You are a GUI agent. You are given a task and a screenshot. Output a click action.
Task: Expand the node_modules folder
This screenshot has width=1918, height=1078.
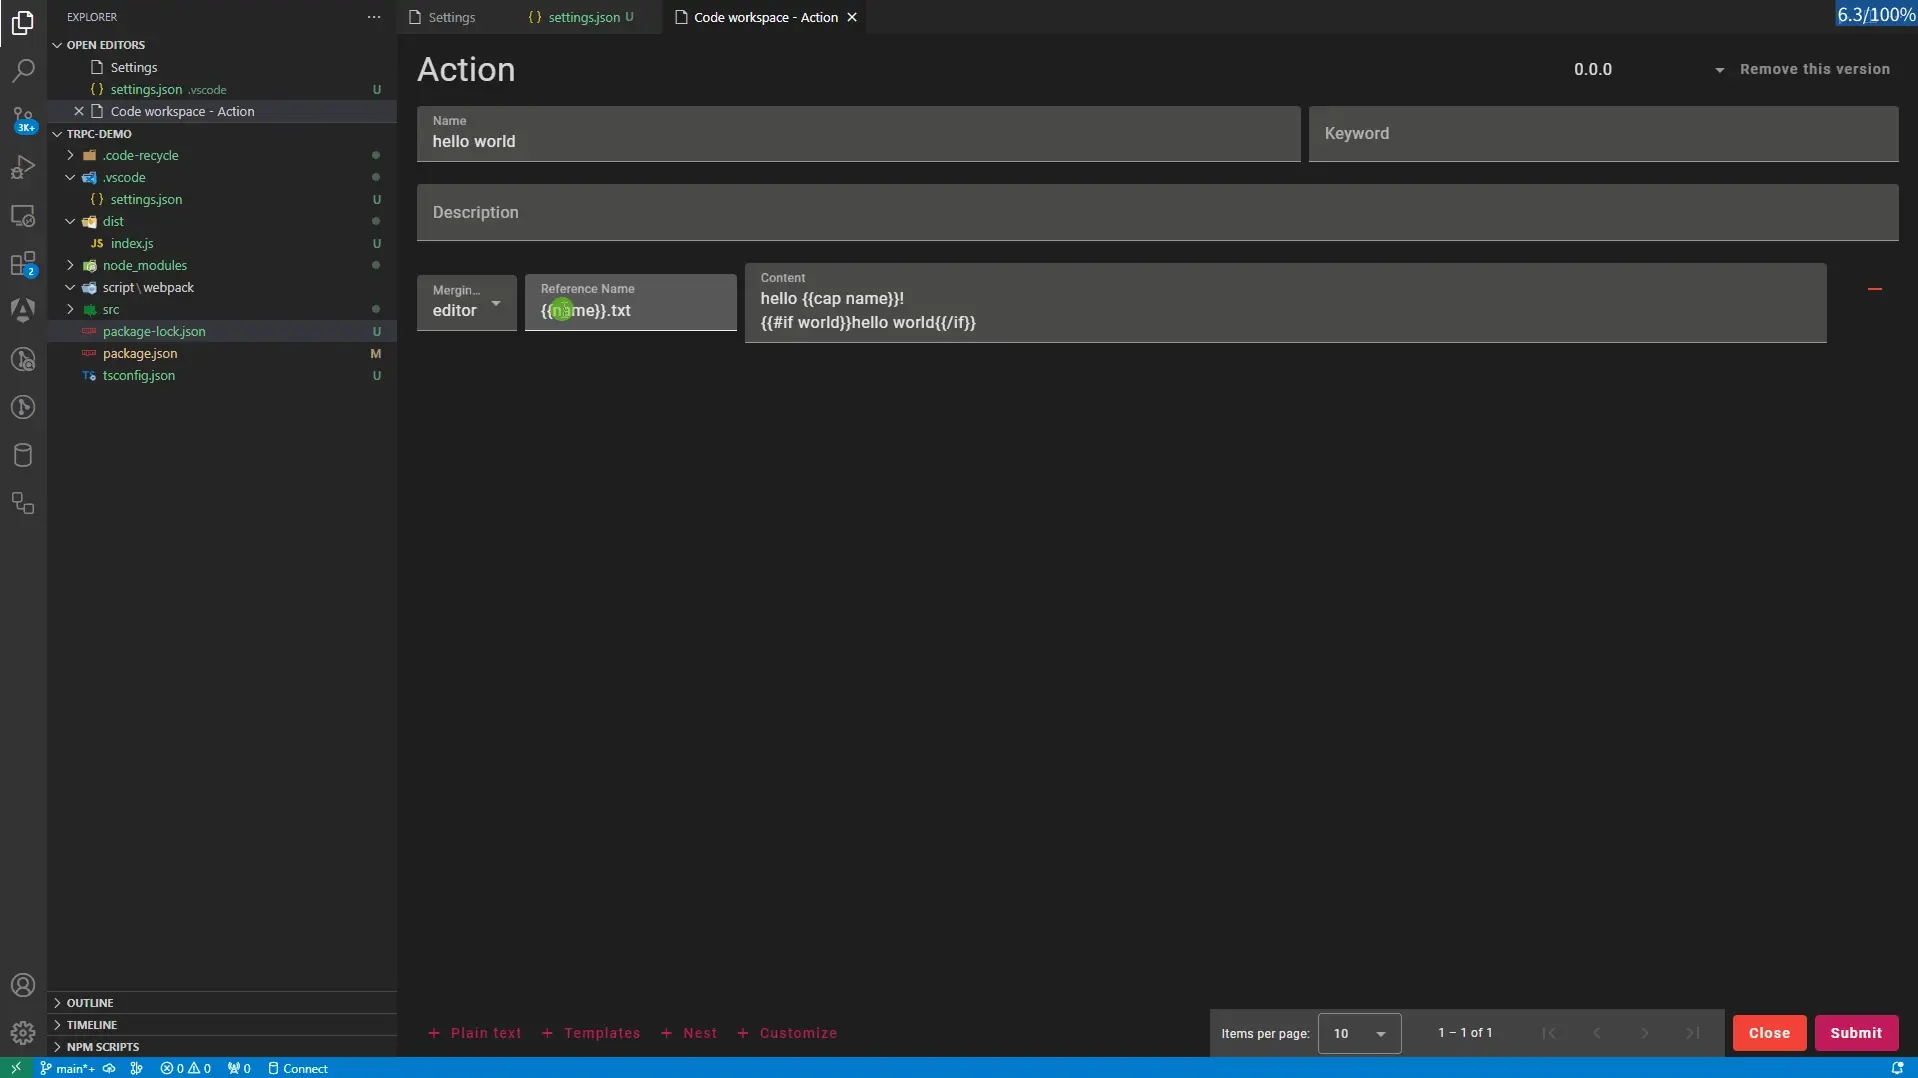pyautogui.click(x=70, y=265)
